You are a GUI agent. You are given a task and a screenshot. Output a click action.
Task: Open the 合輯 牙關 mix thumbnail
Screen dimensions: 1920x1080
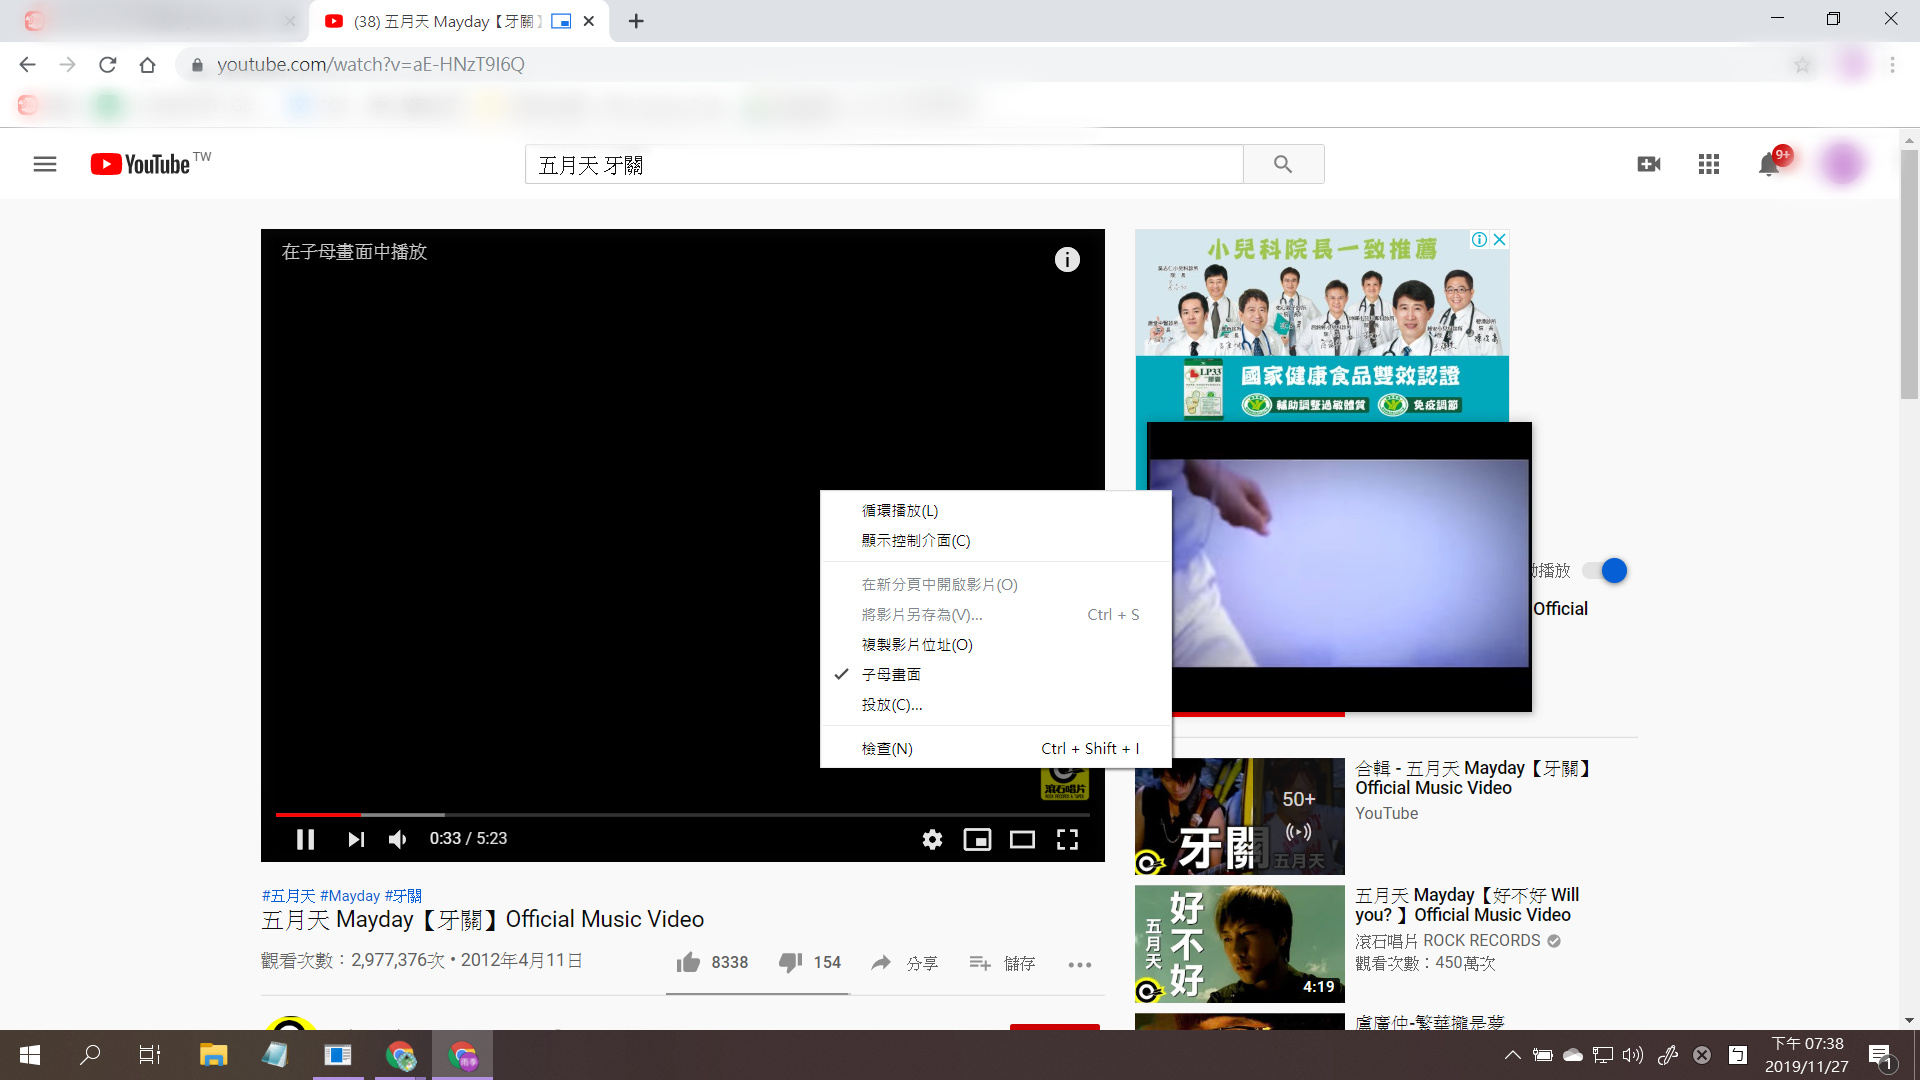pos(1239,816)
